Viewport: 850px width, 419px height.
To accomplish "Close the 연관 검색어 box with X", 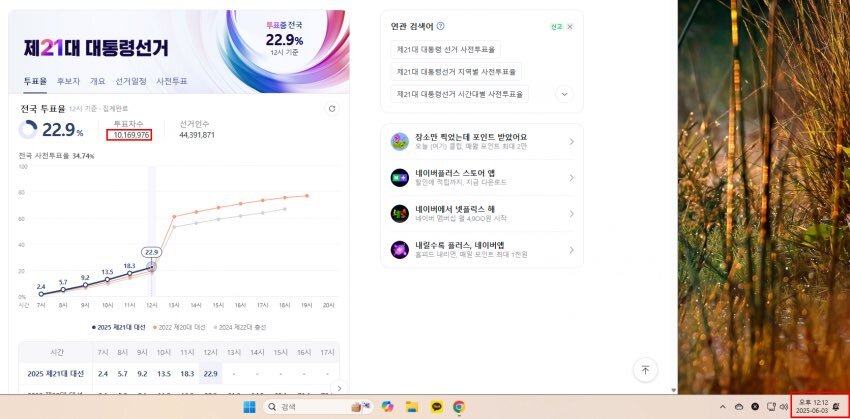I will click(x=570, y=27).
